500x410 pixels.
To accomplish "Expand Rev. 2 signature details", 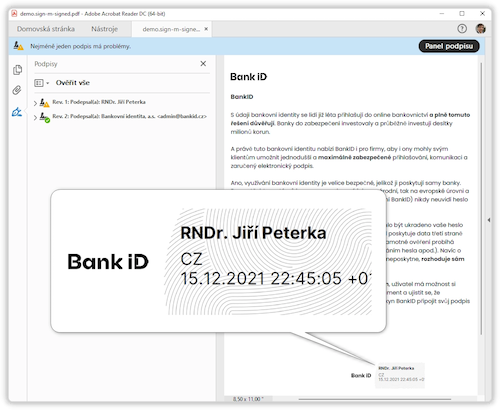I will [x=35, y=117].
